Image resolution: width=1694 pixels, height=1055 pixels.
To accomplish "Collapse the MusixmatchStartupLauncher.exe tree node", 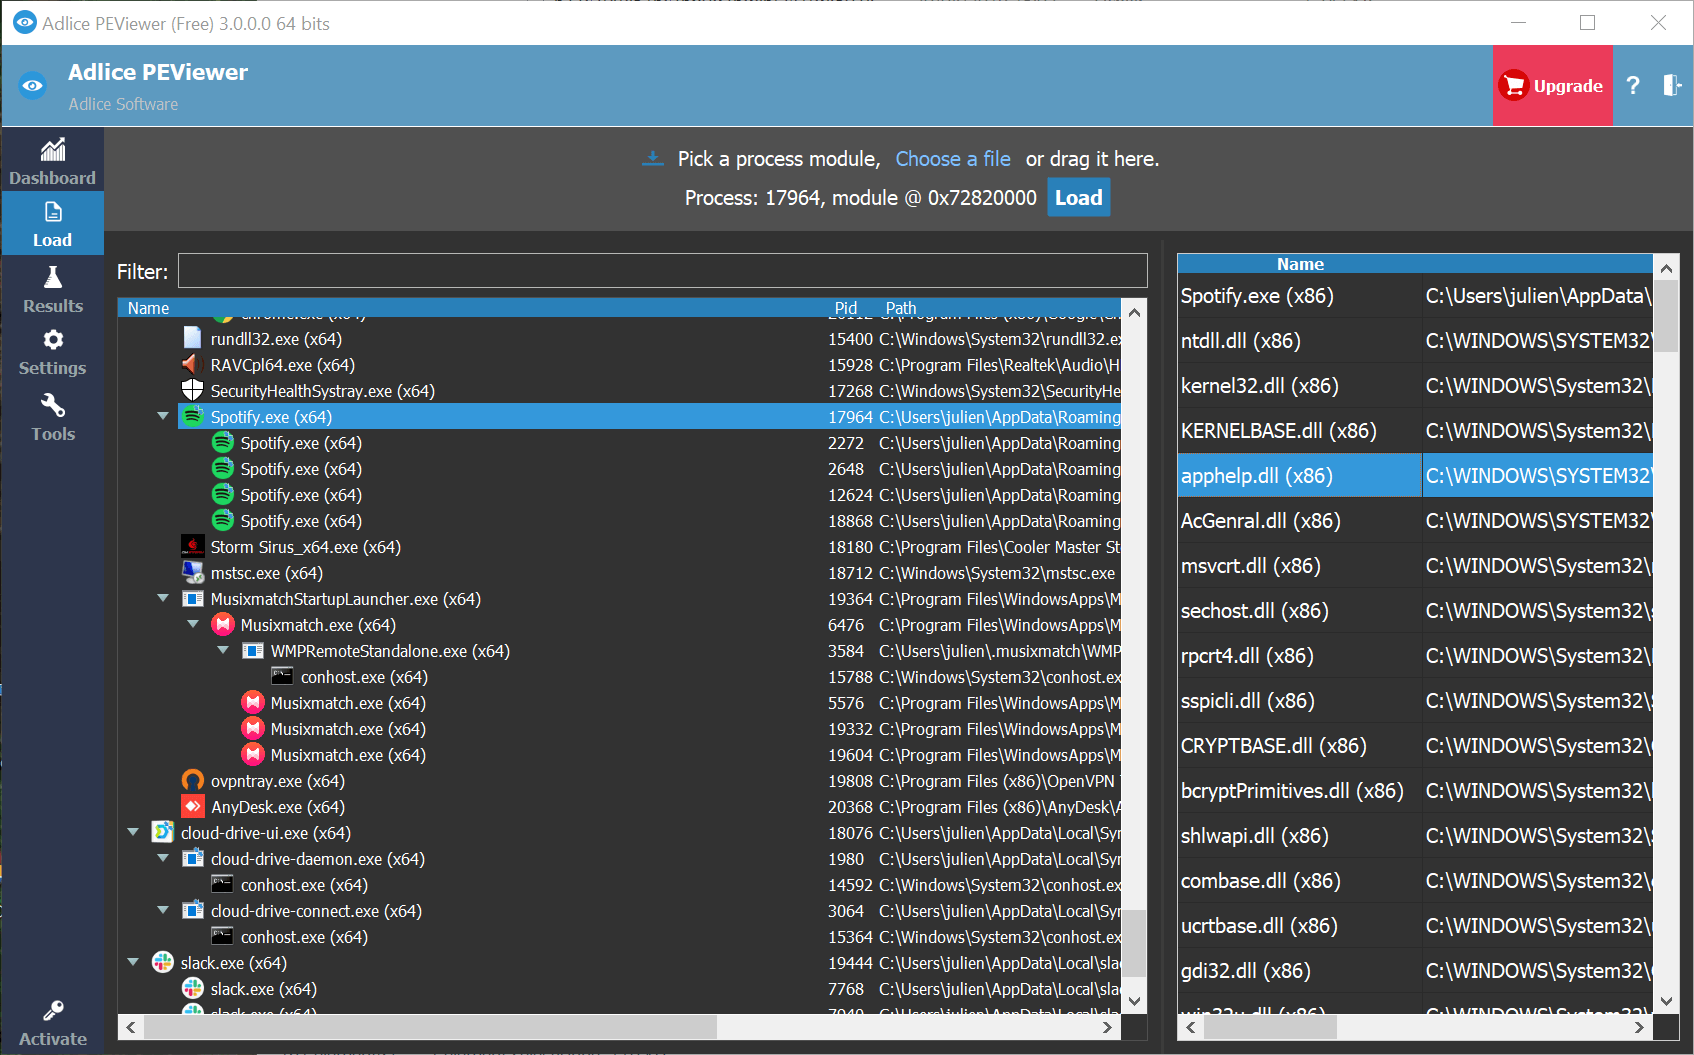I will (163, 598).
